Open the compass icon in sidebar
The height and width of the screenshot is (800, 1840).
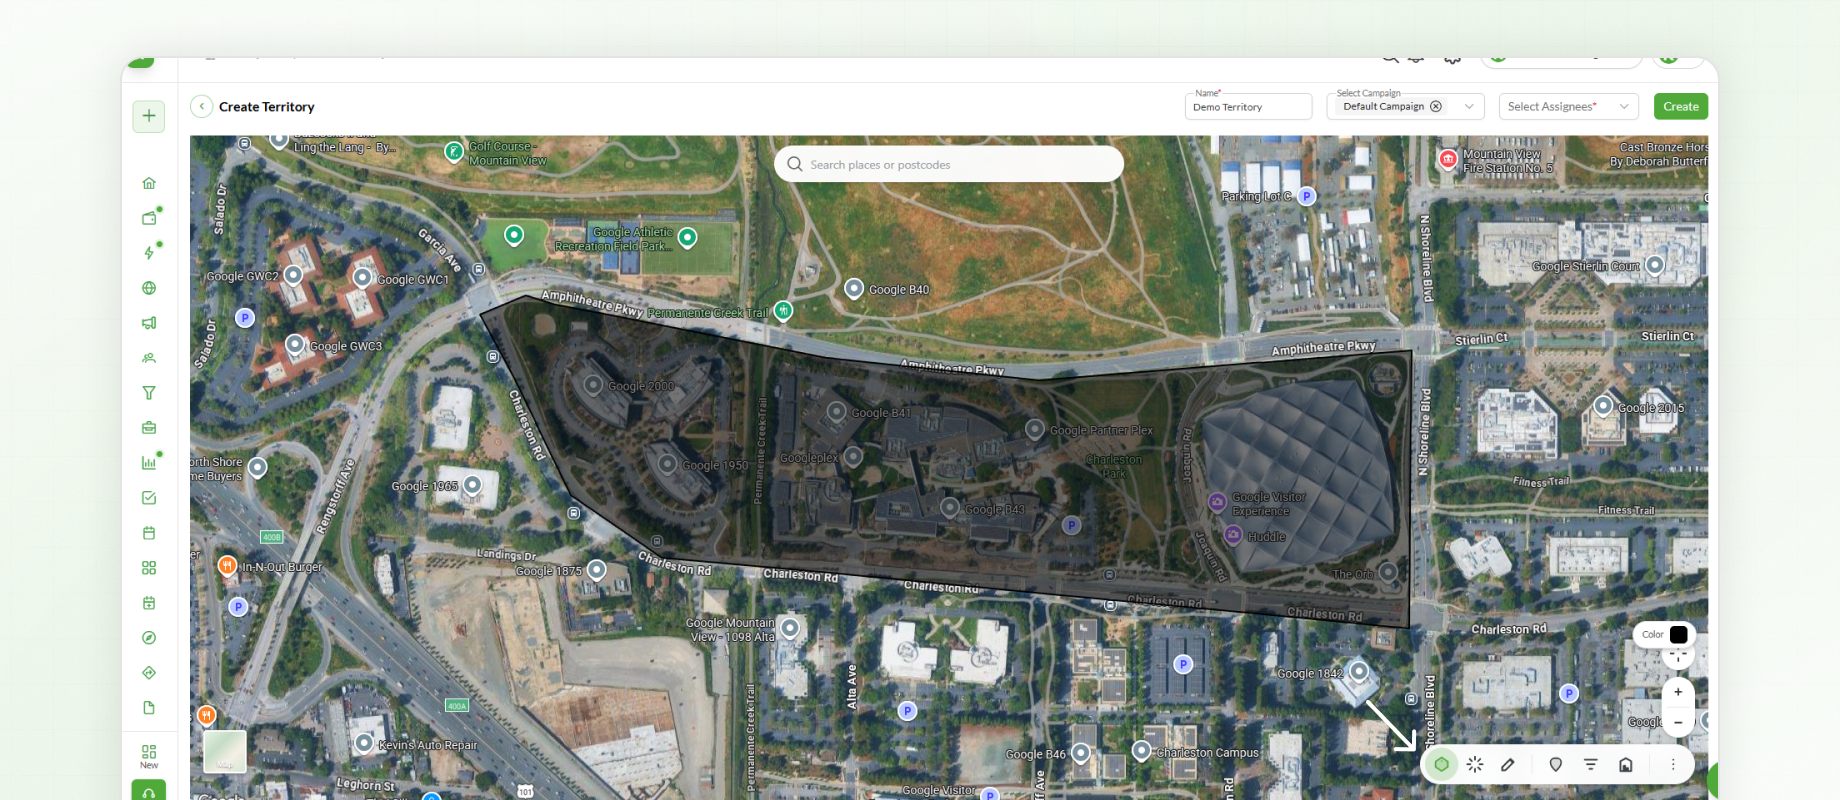pos(149,638)
